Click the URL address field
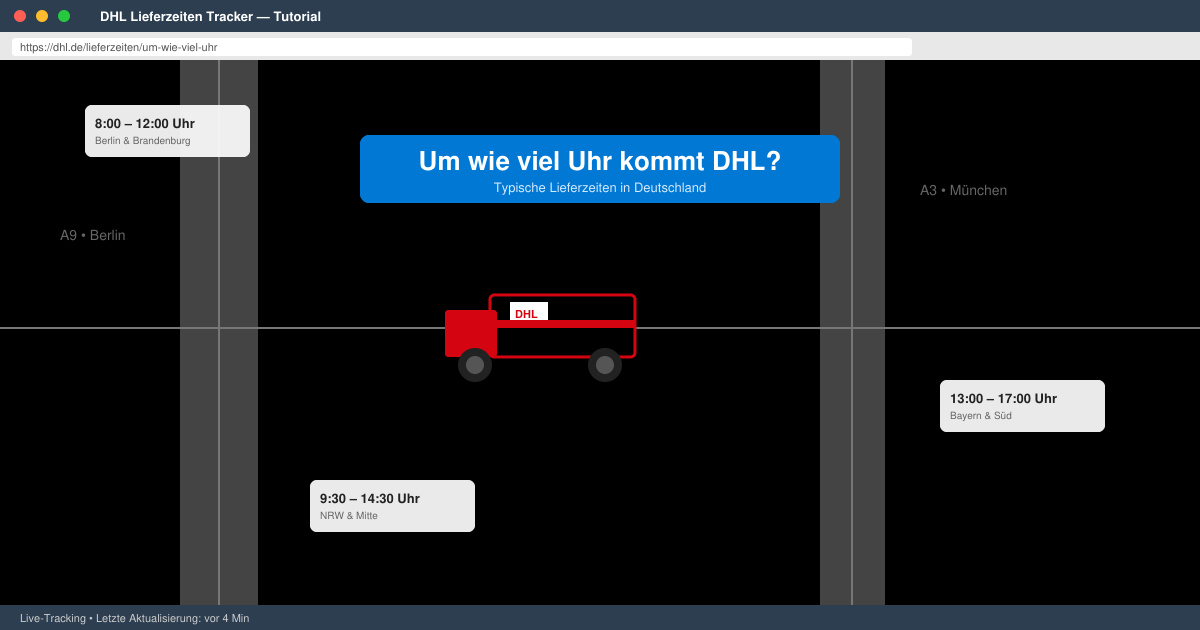The height and width of the screenshot is (630, 1200). (462, 47)
